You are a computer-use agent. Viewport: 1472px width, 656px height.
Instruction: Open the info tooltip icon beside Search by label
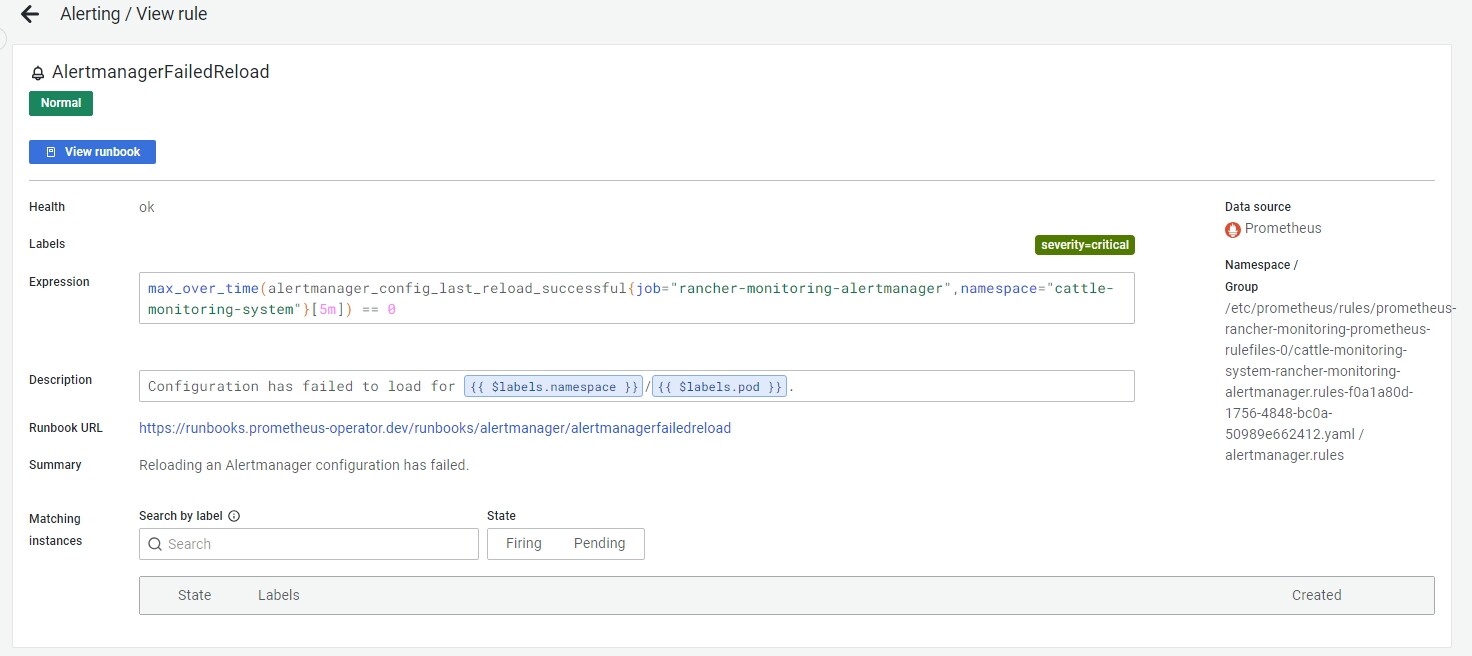[234, 516]
